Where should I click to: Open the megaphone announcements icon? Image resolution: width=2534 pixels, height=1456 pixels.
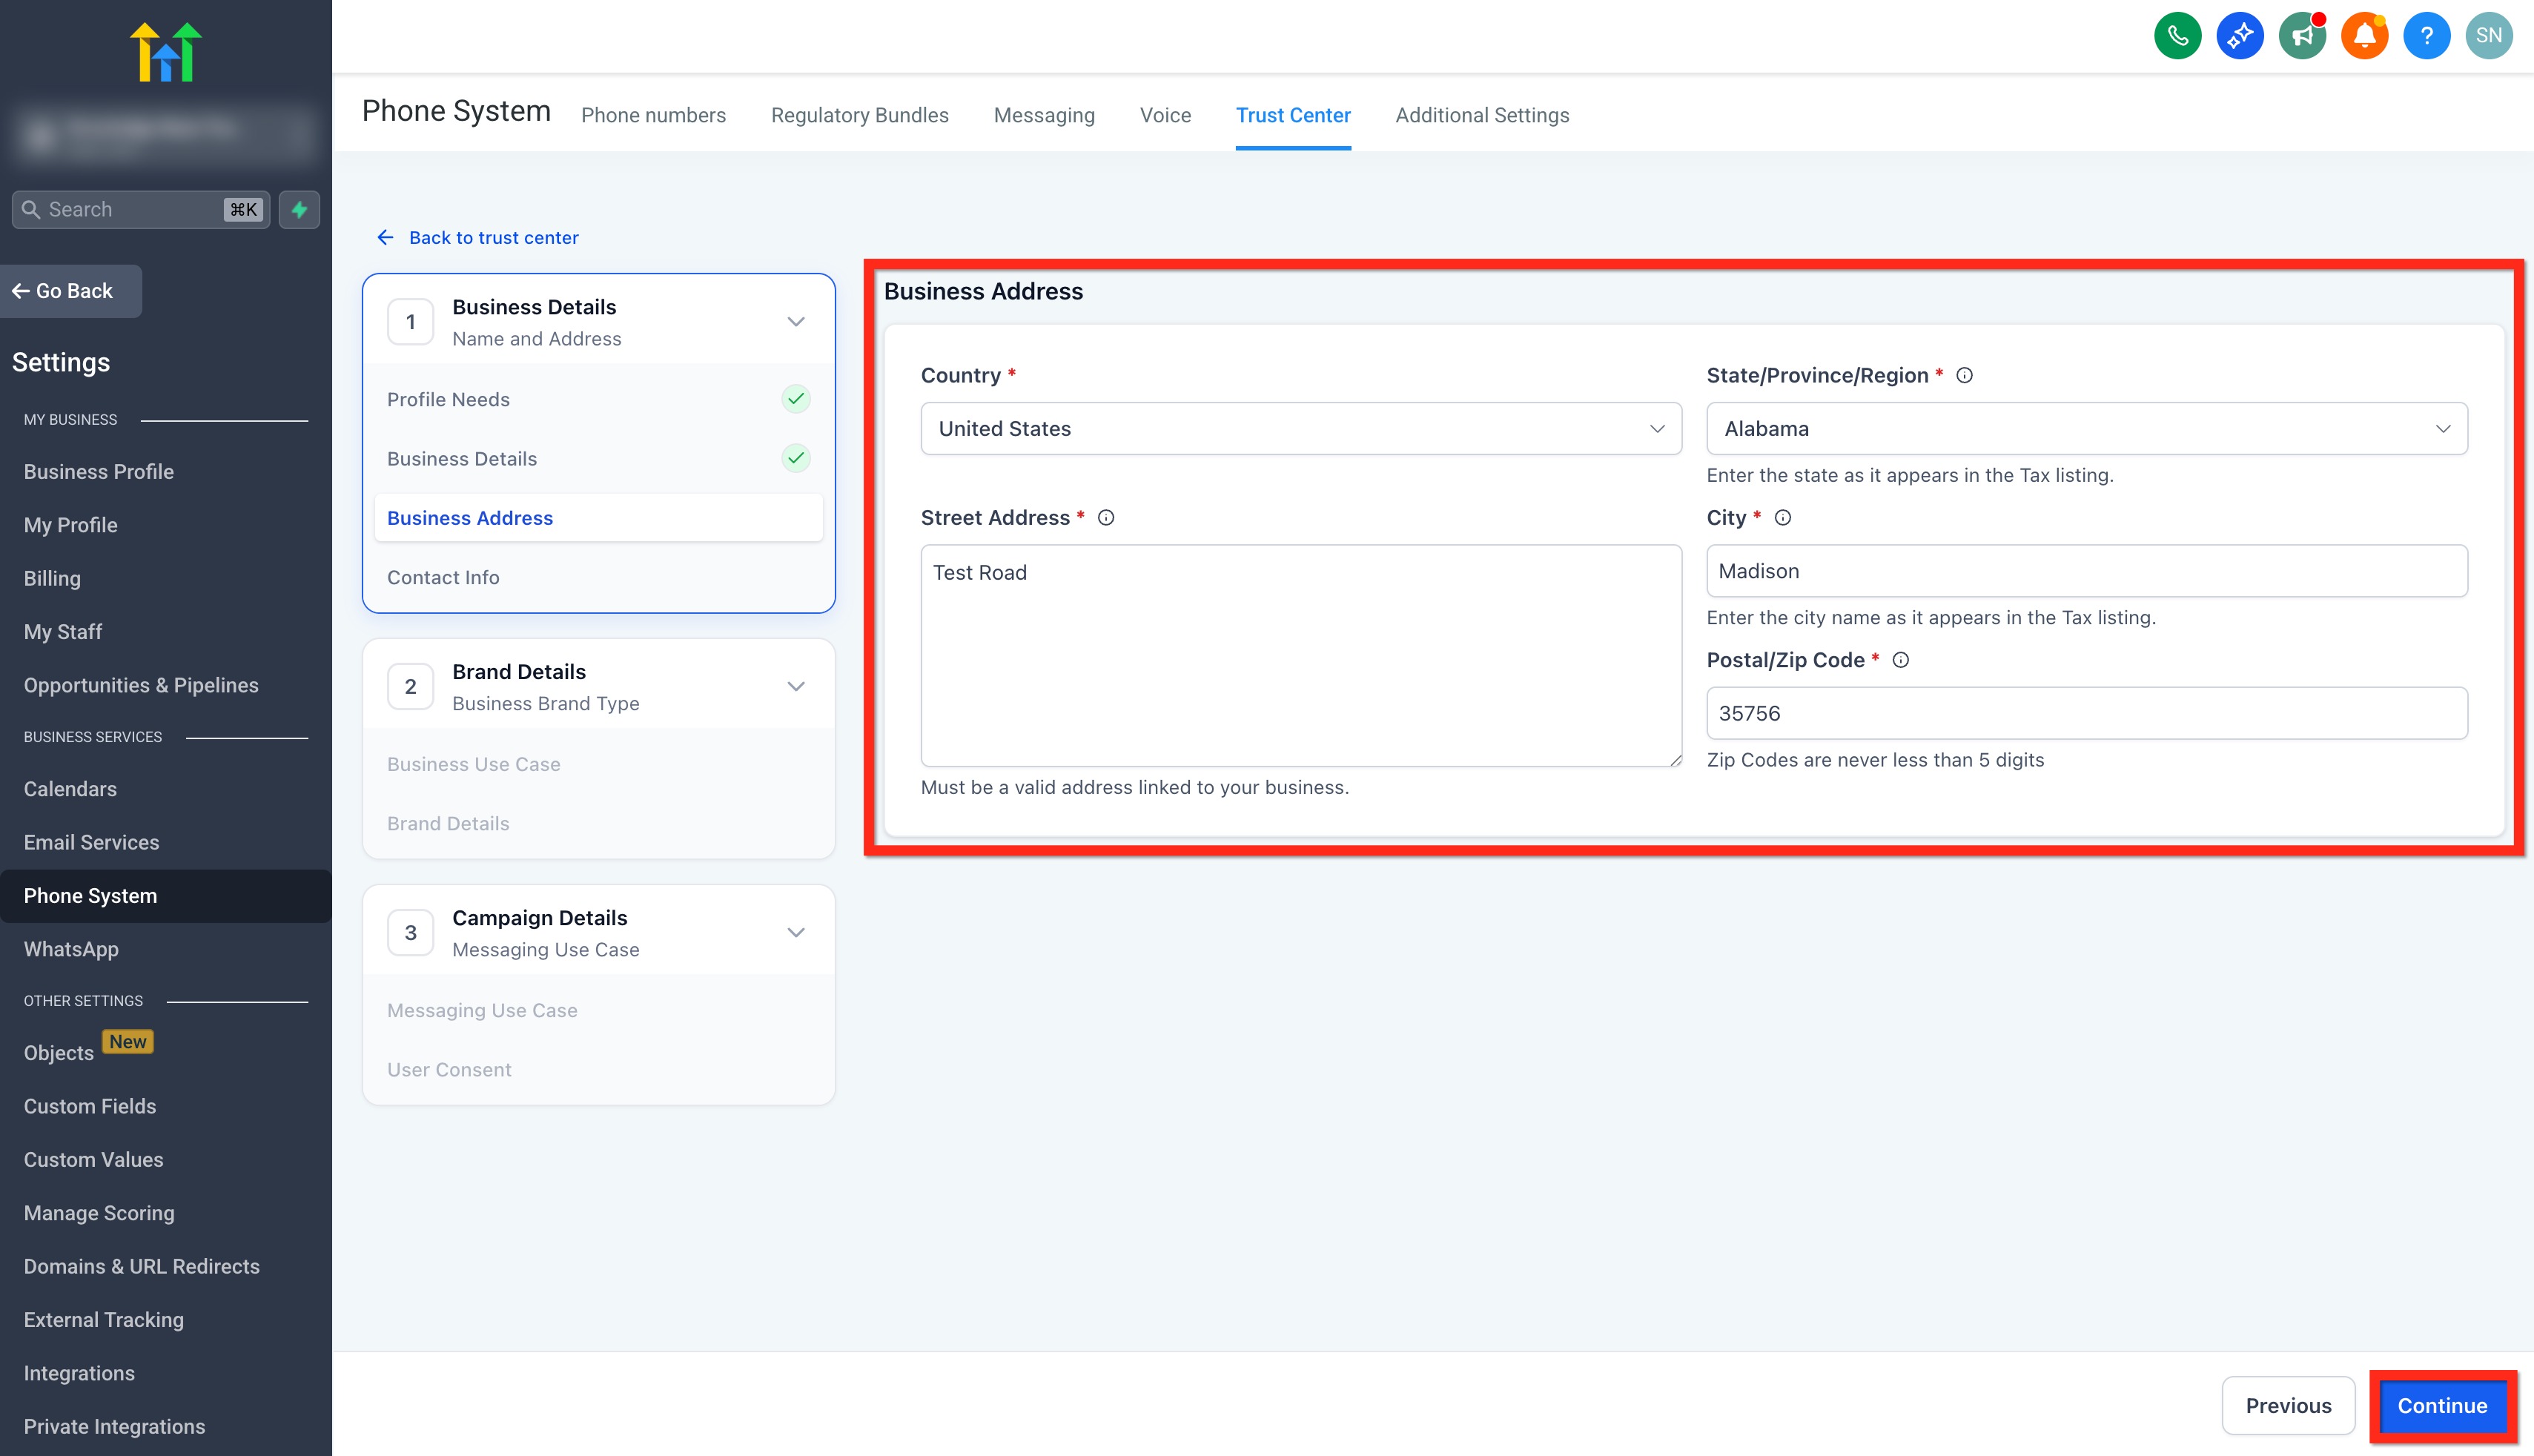[2302, 36]
